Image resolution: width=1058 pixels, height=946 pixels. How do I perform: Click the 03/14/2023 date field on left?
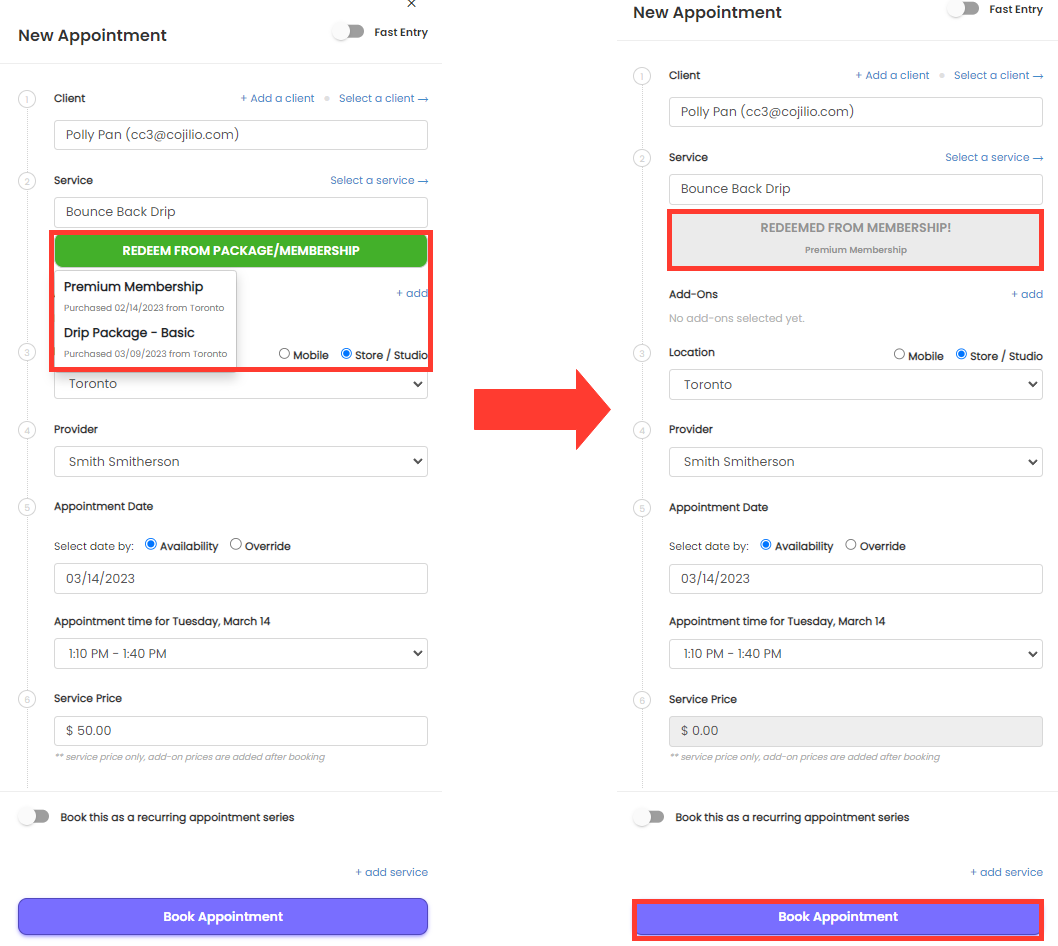coord(241,578)
